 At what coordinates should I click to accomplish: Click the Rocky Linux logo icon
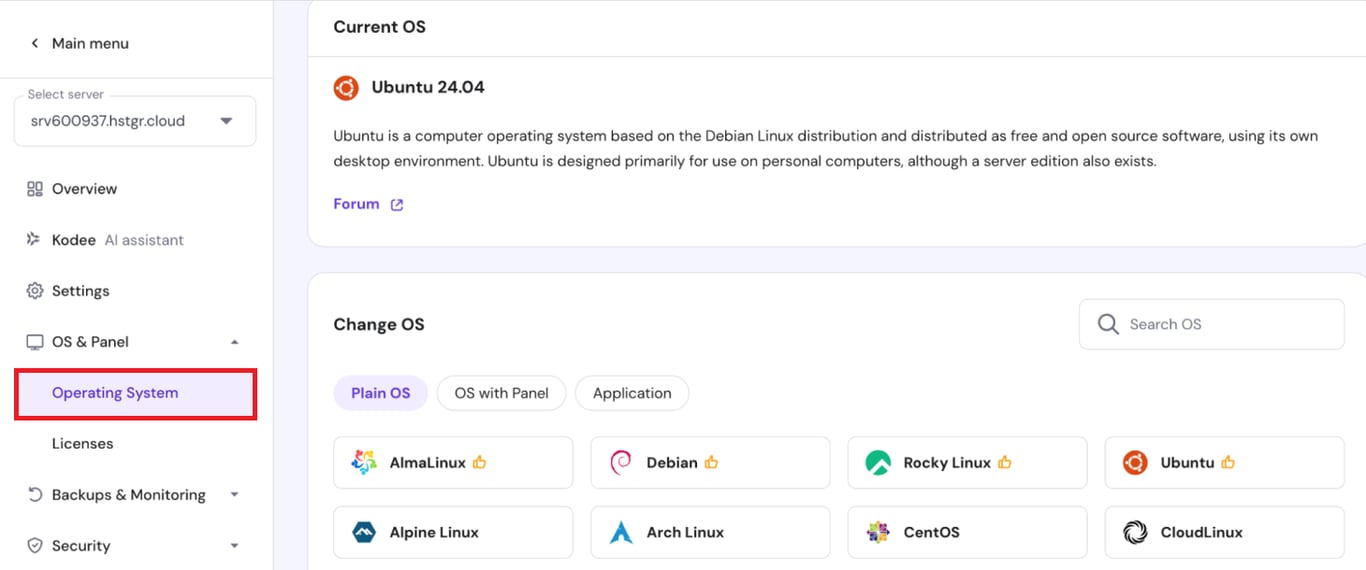(x=878, y=463)
